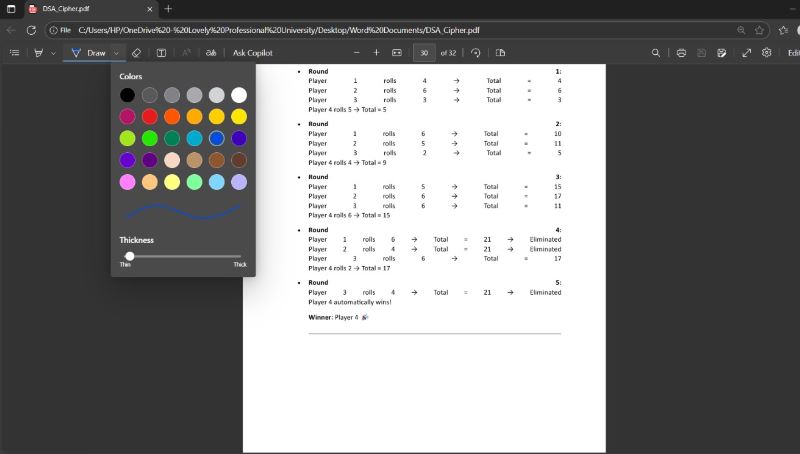Open the Highlight color dropdown arrow
Image resolution: width=800 pixels, height=454 pixels.
tap(53, 53)
